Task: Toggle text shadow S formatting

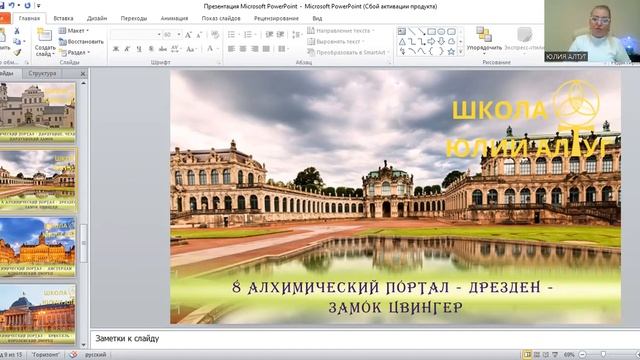Action: click(151, 49)
